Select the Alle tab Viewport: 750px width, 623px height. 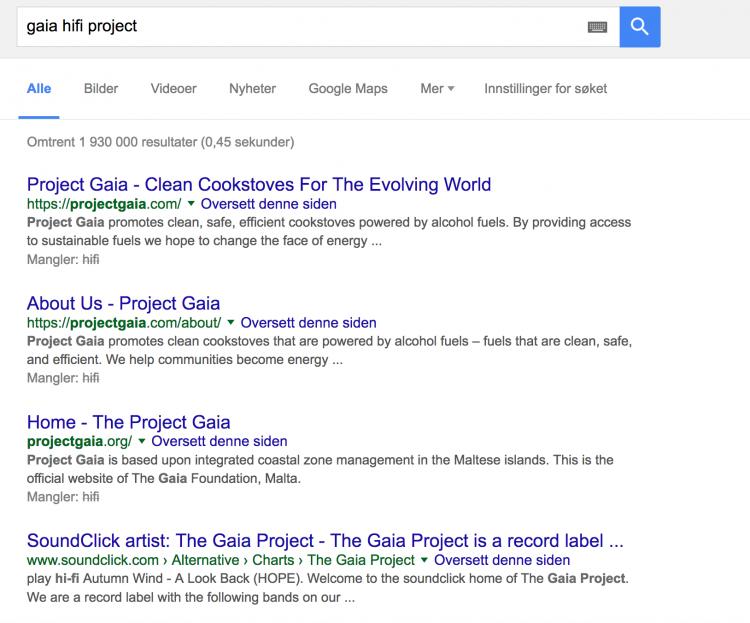39,89
